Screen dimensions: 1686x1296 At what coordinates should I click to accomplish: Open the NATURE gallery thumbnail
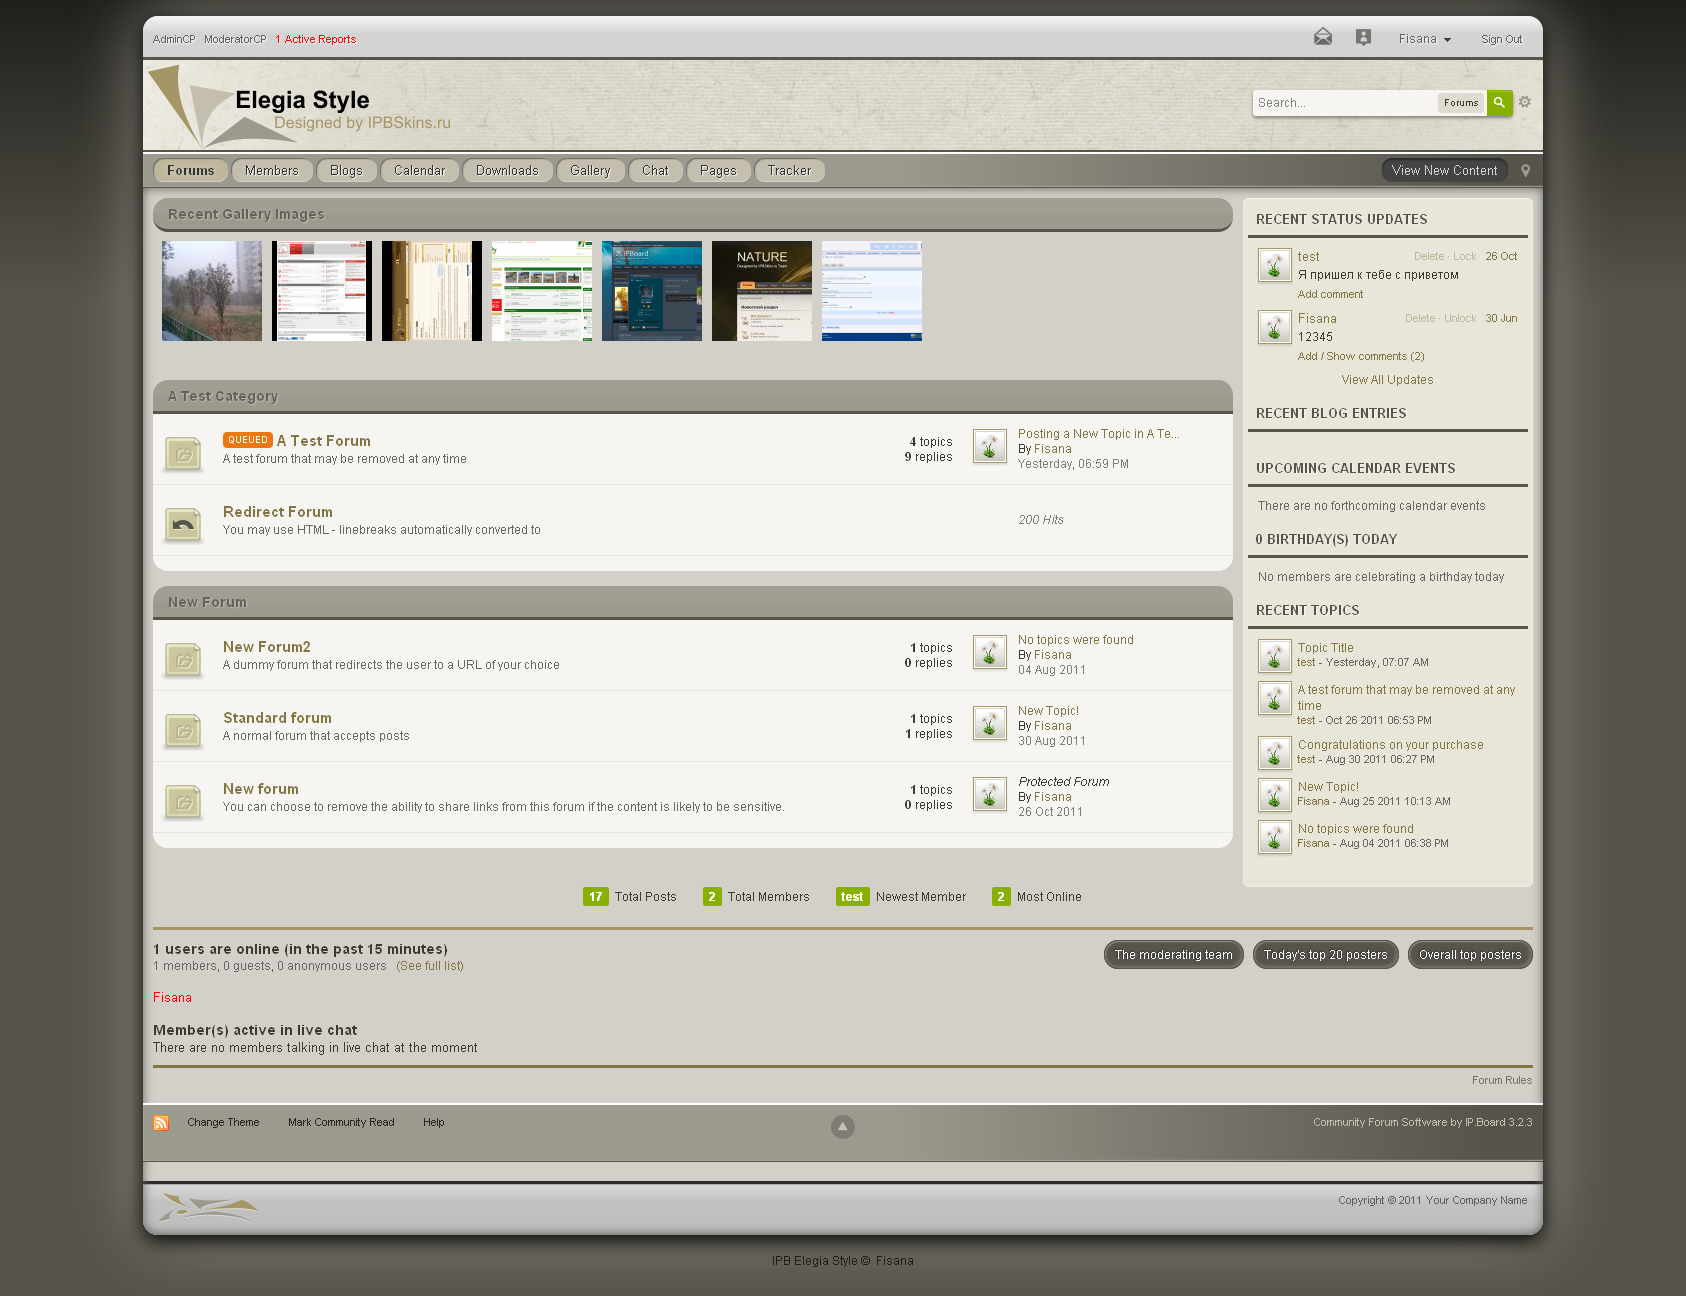click(x=761, y=291)
